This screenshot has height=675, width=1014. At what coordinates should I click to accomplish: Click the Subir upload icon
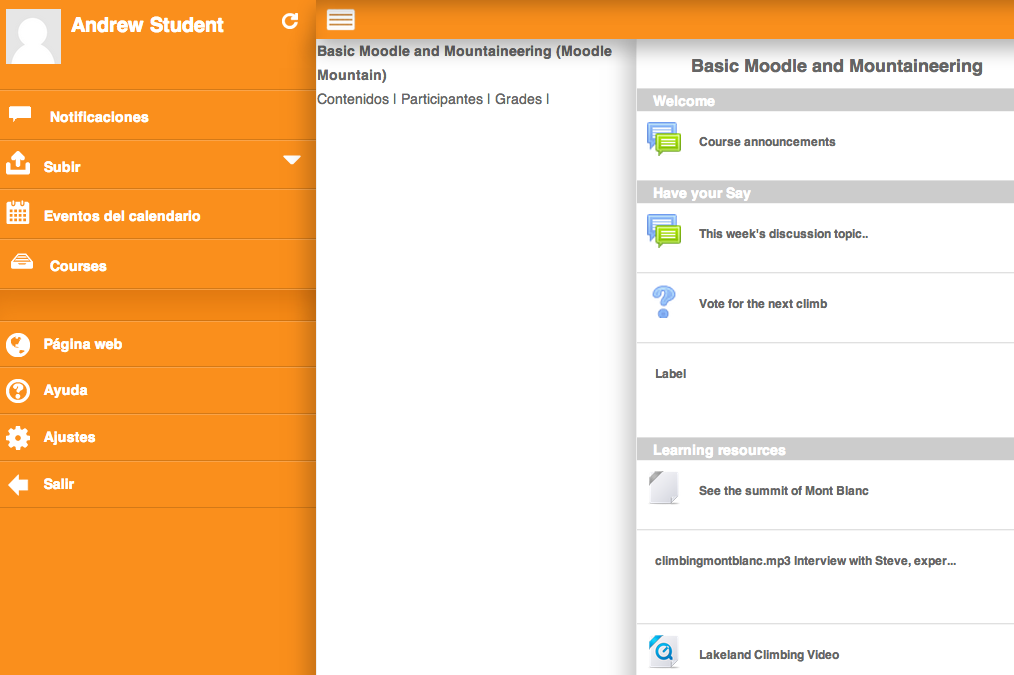(x=18, y=163)
